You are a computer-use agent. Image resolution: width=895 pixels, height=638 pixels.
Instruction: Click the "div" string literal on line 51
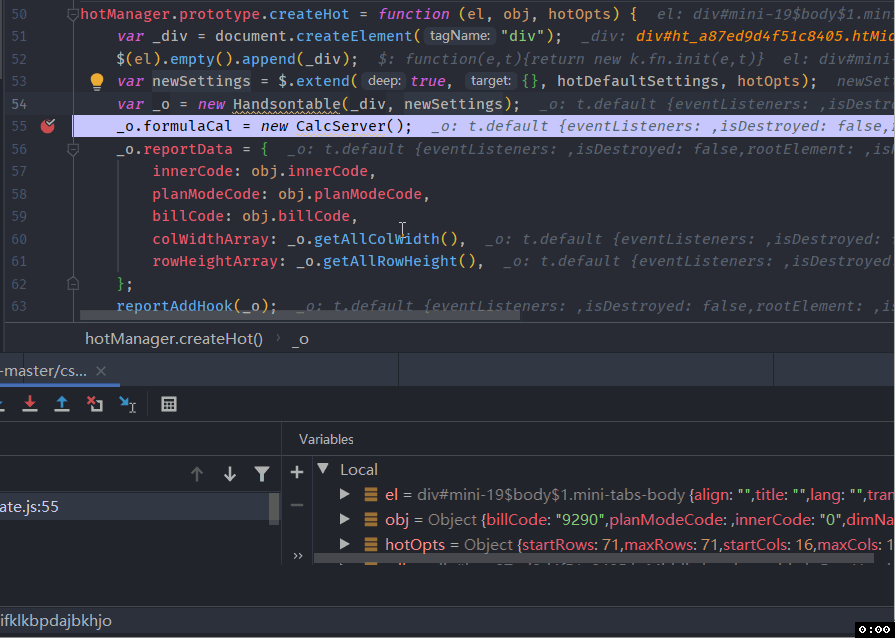pos(523,37)
